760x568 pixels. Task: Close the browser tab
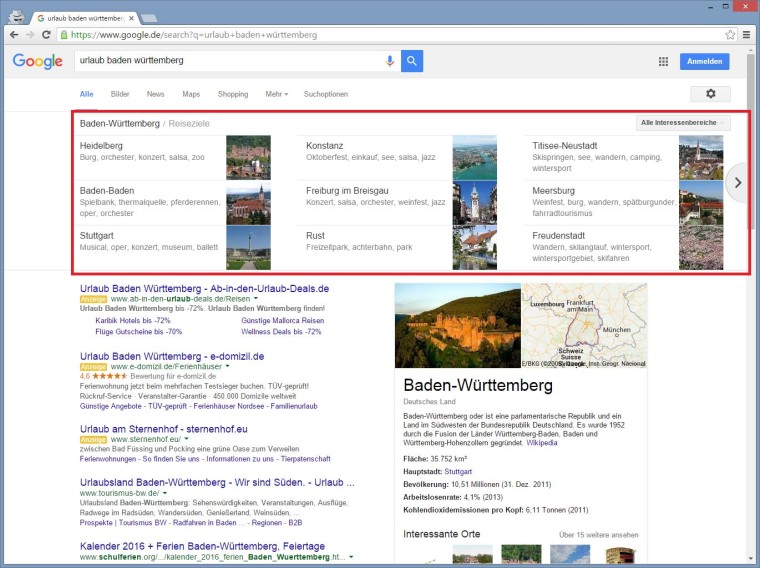(131, 18)
